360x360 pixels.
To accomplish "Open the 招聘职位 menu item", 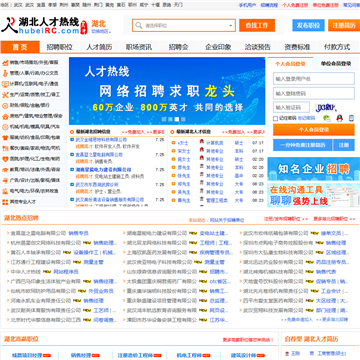I will coord(59,47).
